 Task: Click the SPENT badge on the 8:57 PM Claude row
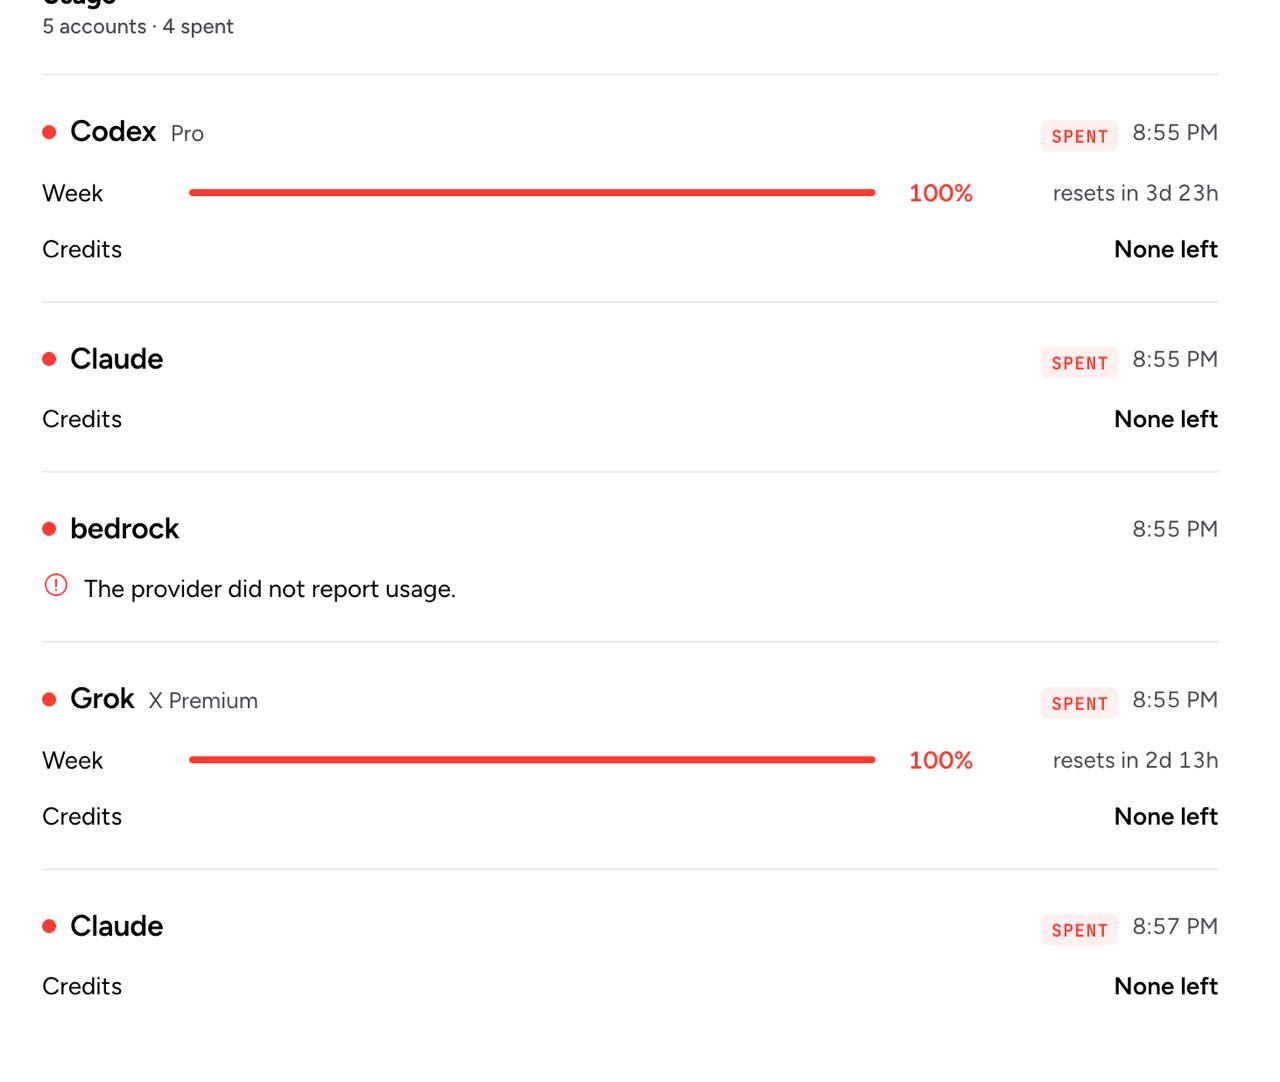pos(1079,930)
